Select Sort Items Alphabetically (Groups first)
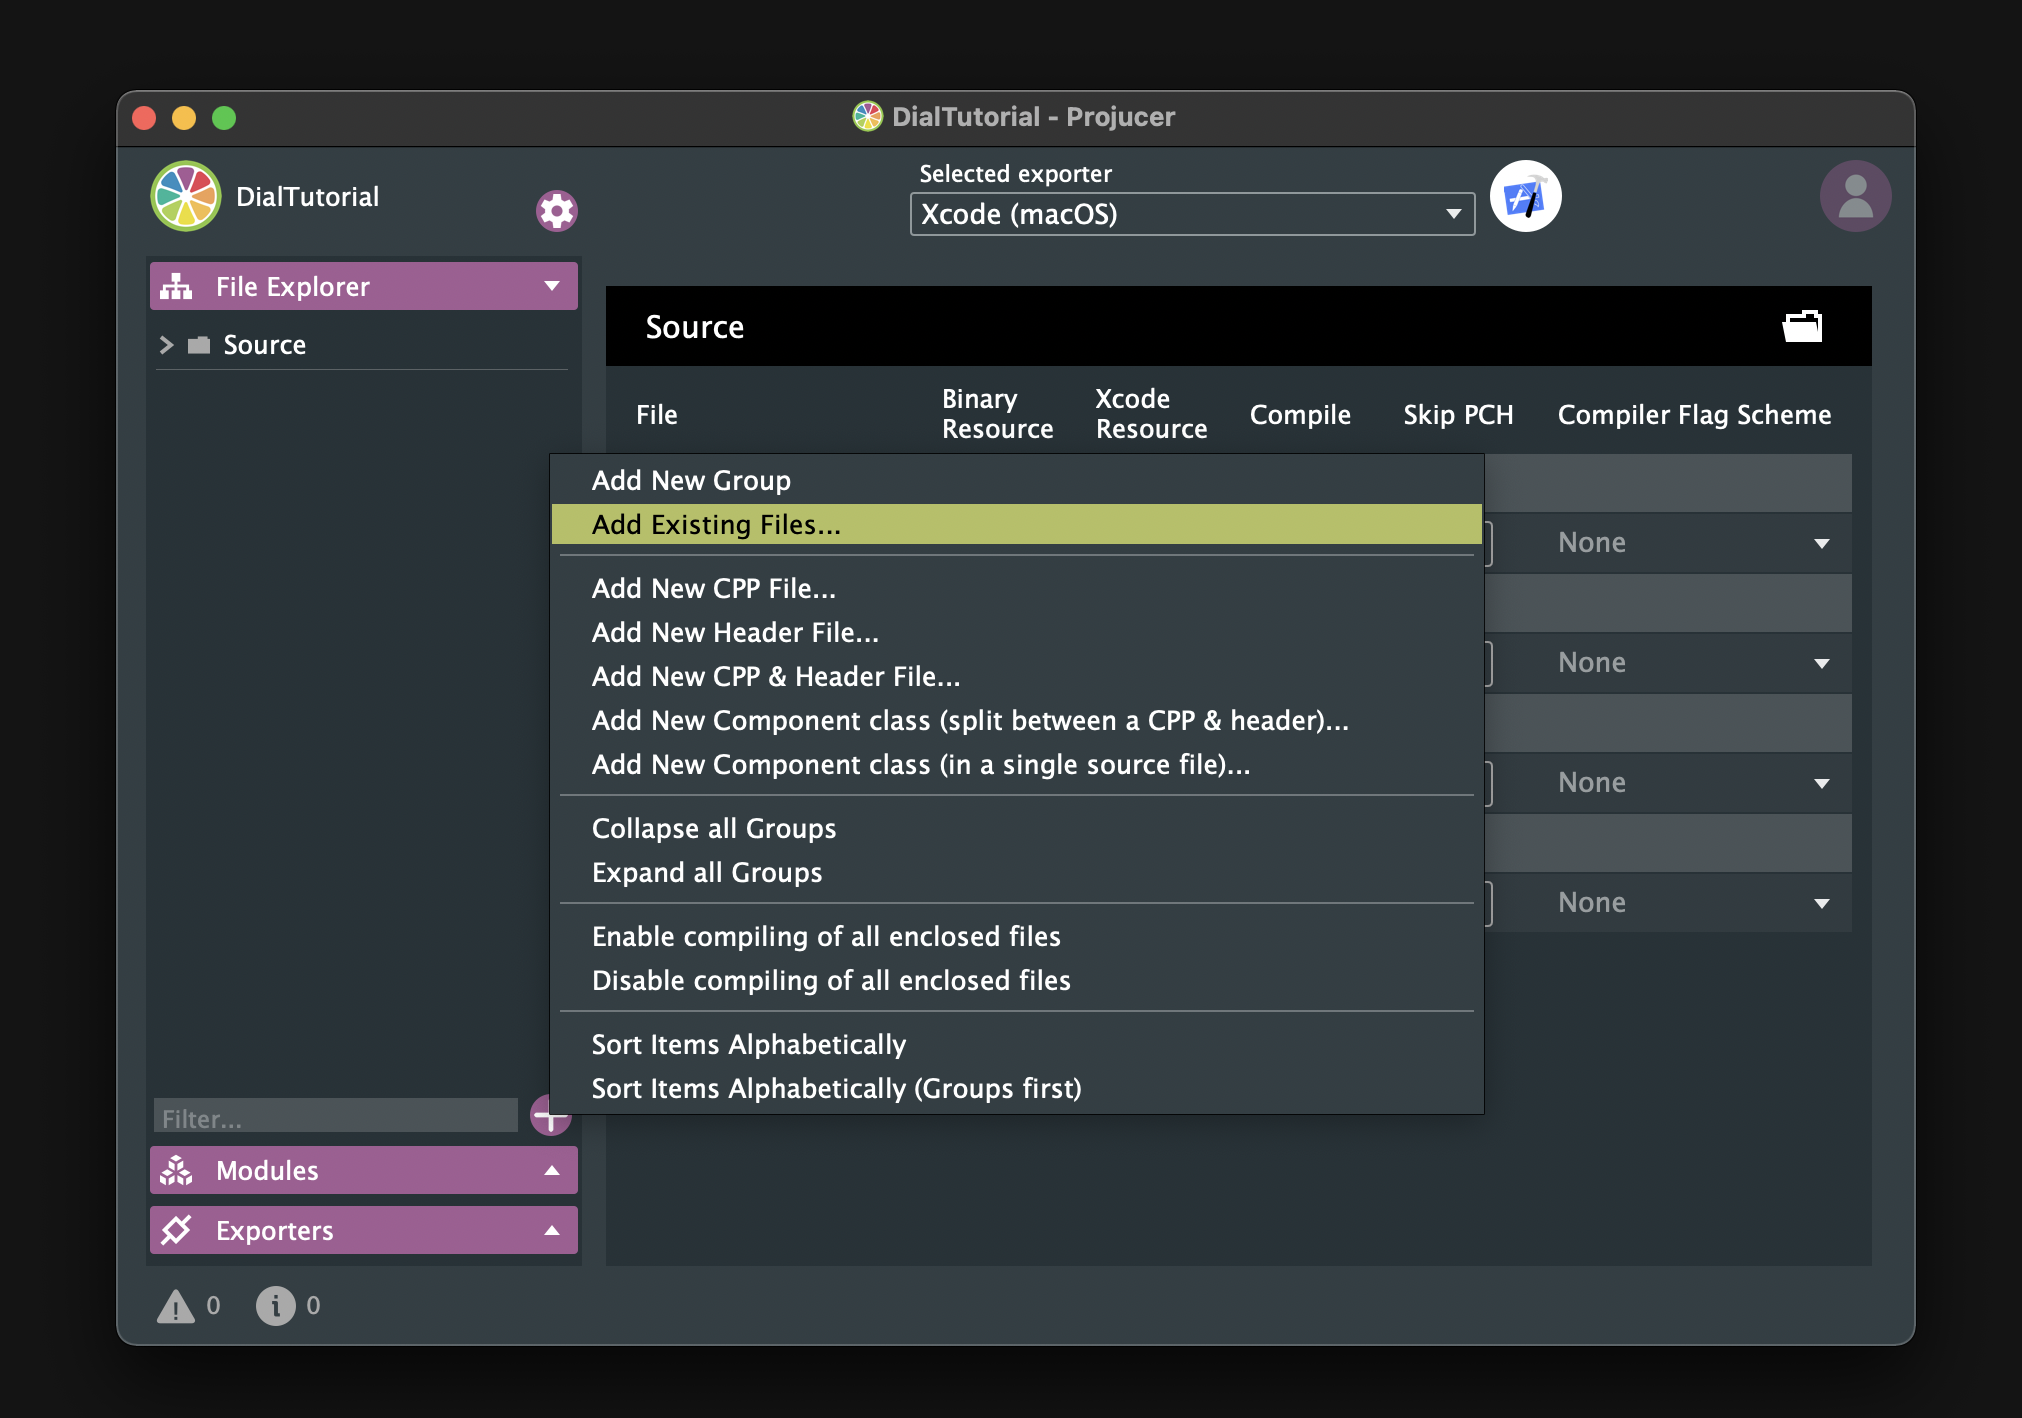The image size is (2022, 1418). point(1017,1089)
